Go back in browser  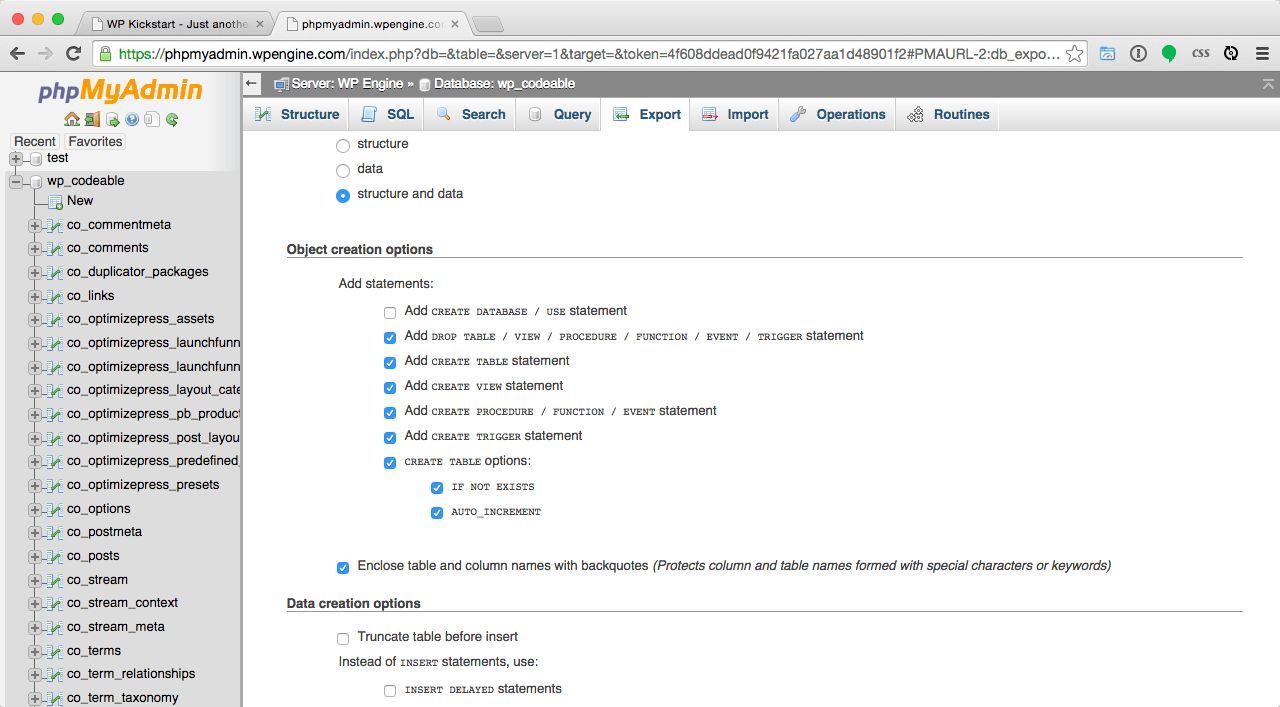point(17,54)
